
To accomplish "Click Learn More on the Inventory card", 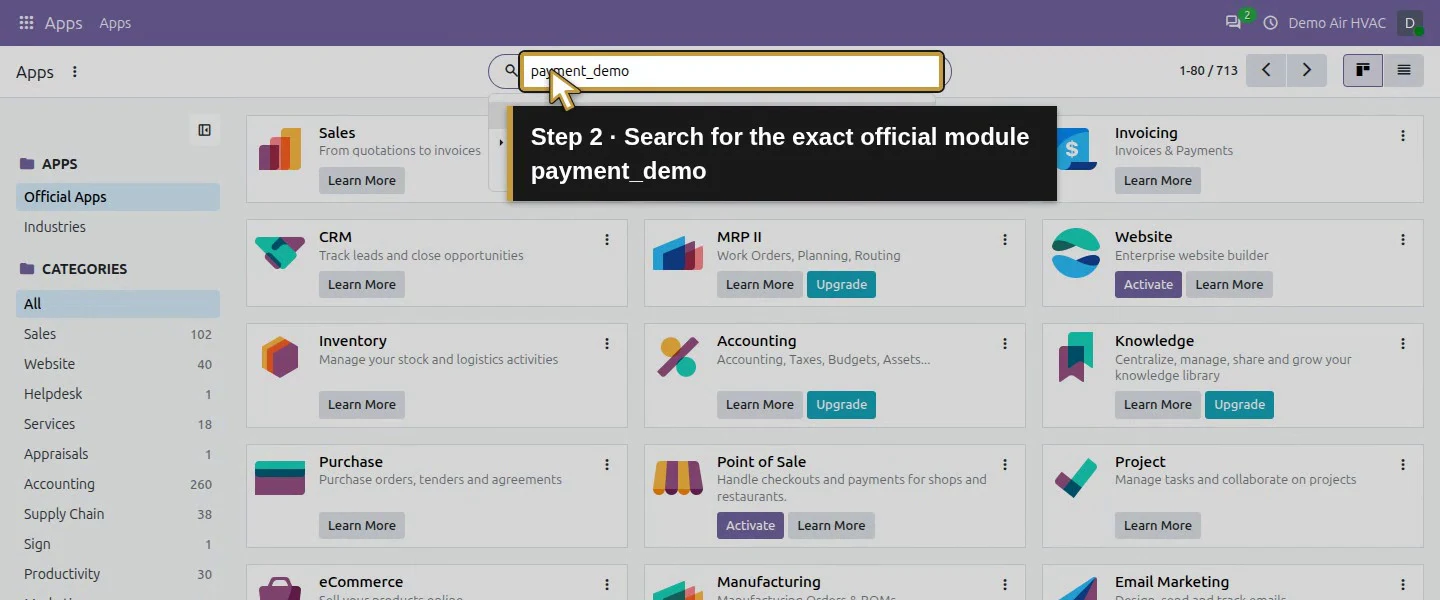I will point(362,405).
